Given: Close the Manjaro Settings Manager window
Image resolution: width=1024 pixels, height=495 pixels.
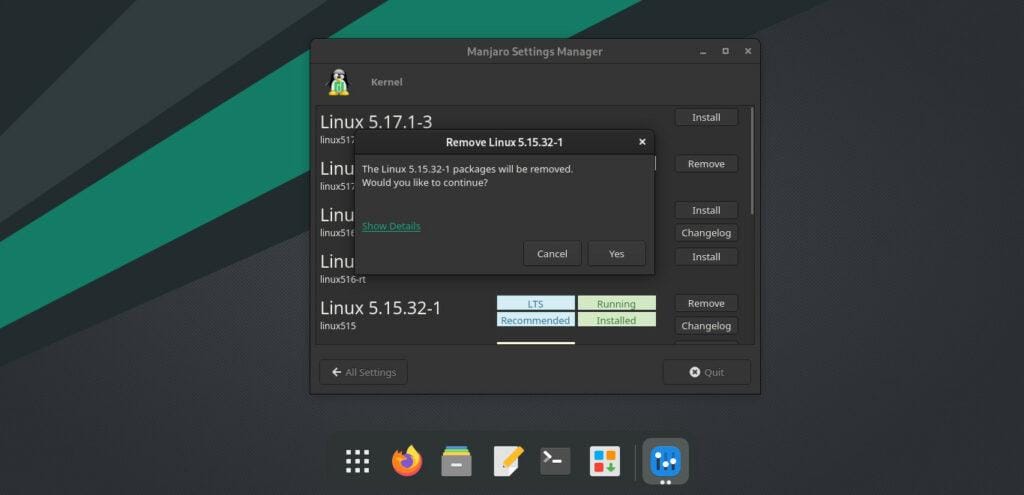Looking at the screenshot, I should pos(748,51).
